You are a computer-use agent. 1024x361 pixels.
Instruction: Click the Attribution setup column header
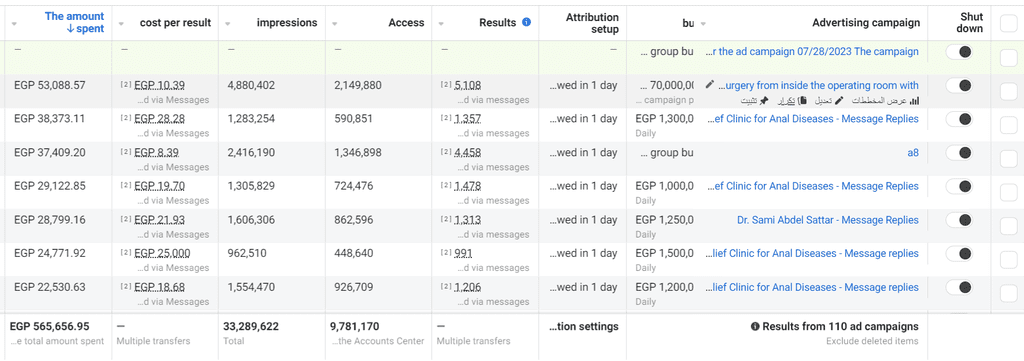point(592,23)
